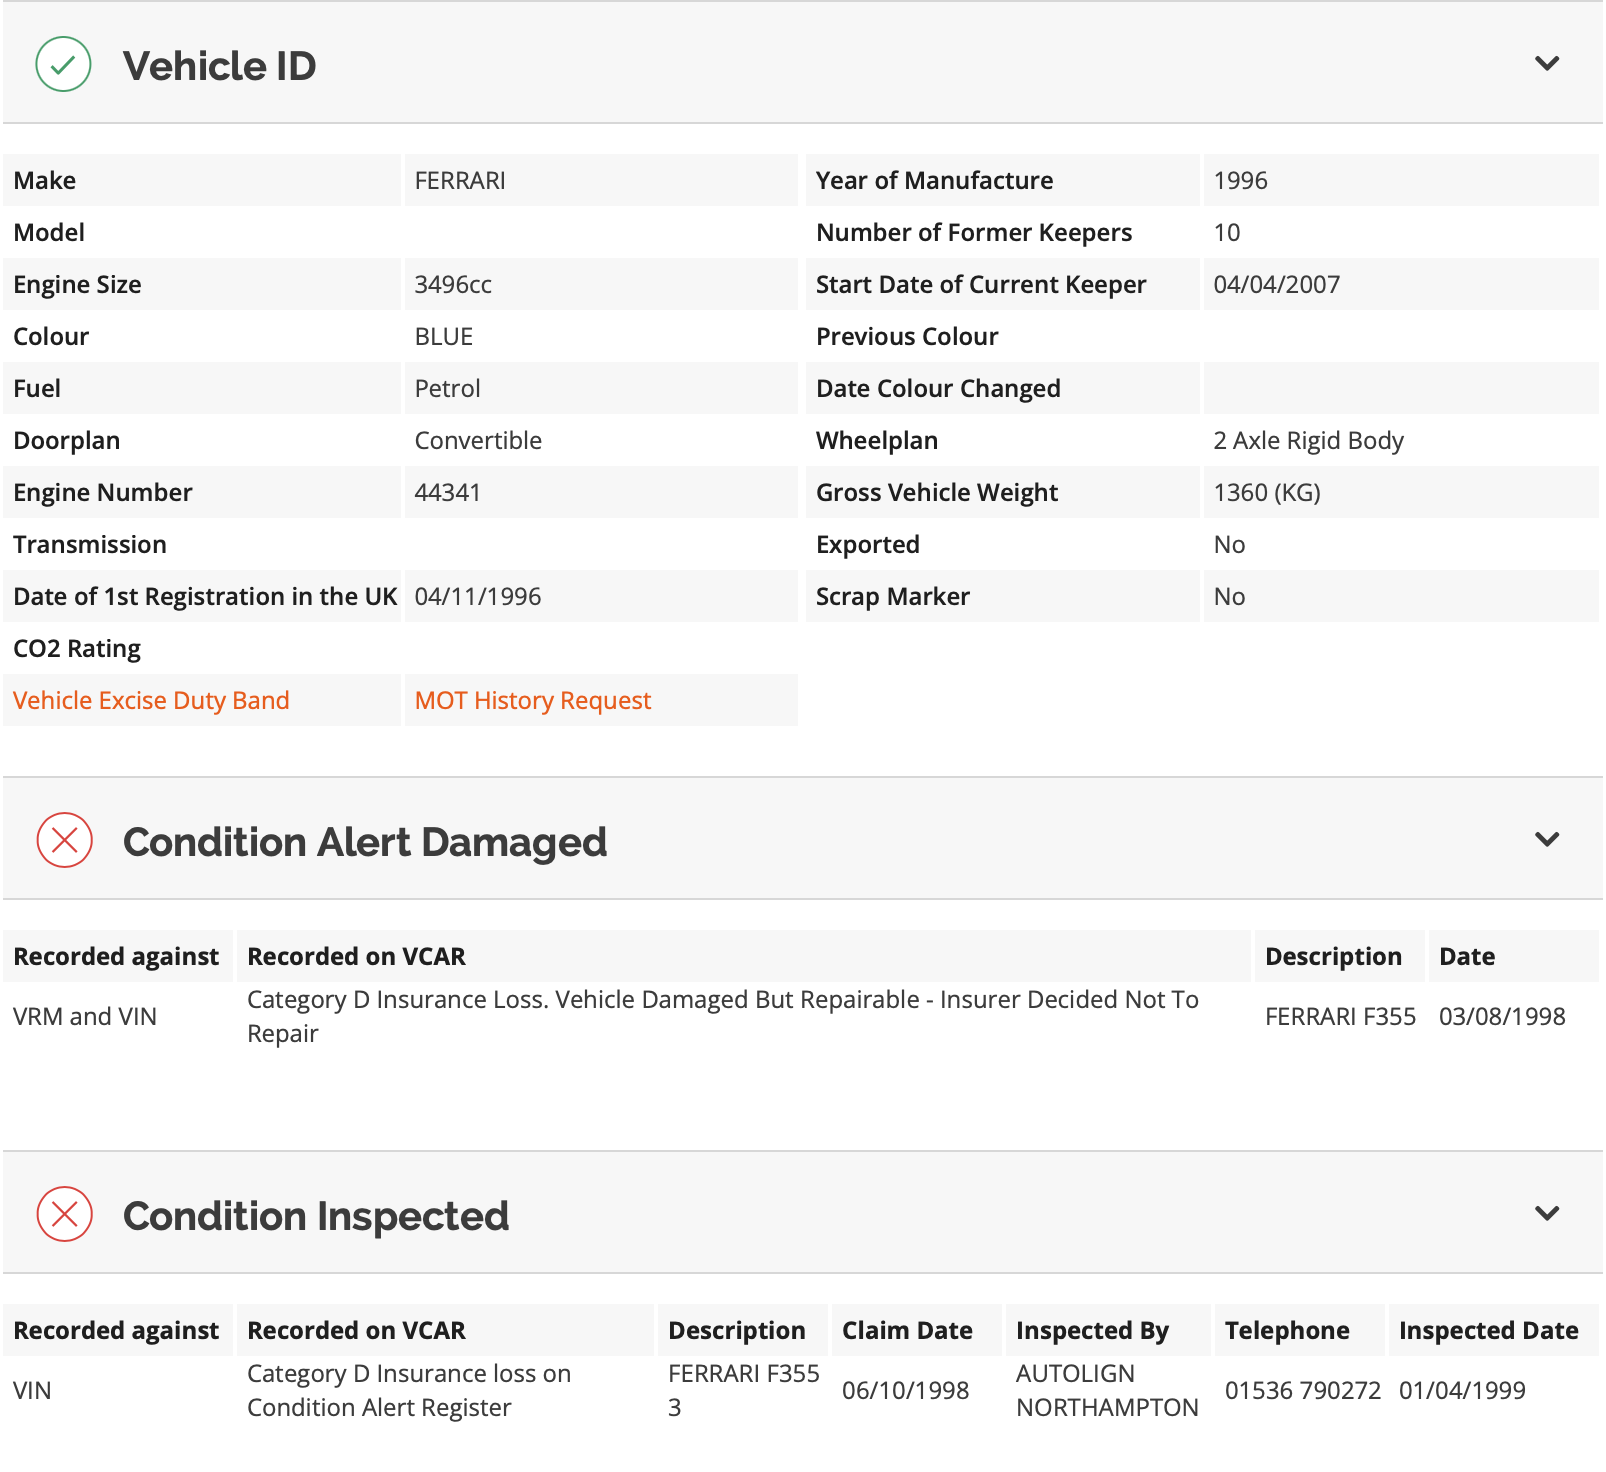
Task: Select the Convertible doorplan value
Action: point(478,441)
